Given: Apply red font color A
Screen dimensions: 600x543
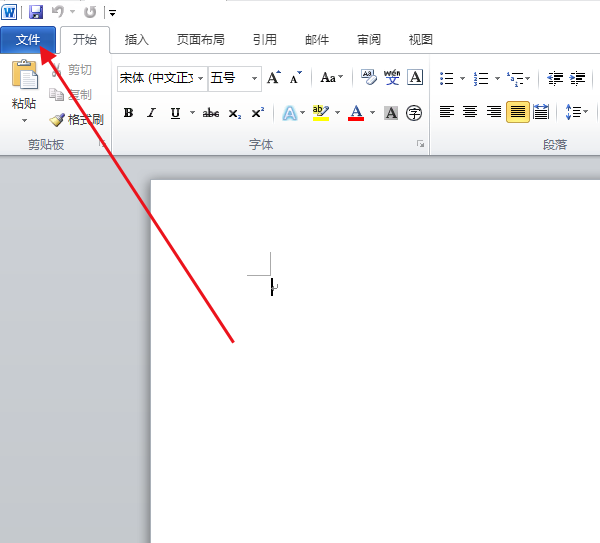Looking at the screenshot, I should 356,113.
